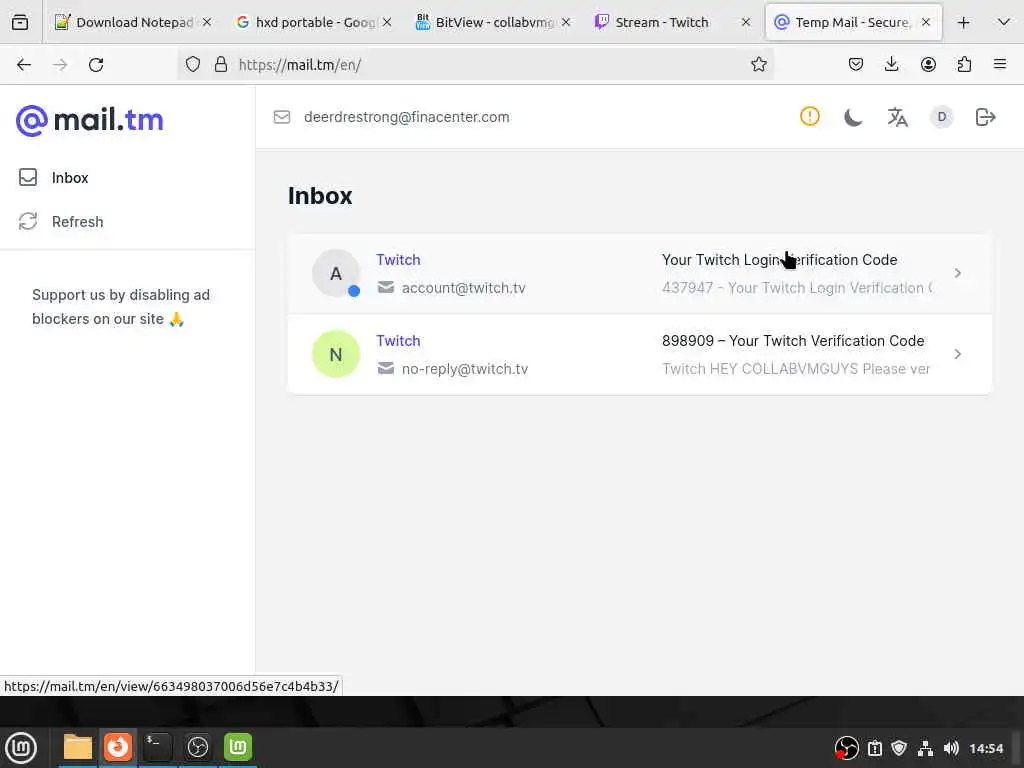The height and width of the screenshot is (768, 1024).
Task: Open the Firefox account menu
Action: [928, 64]
